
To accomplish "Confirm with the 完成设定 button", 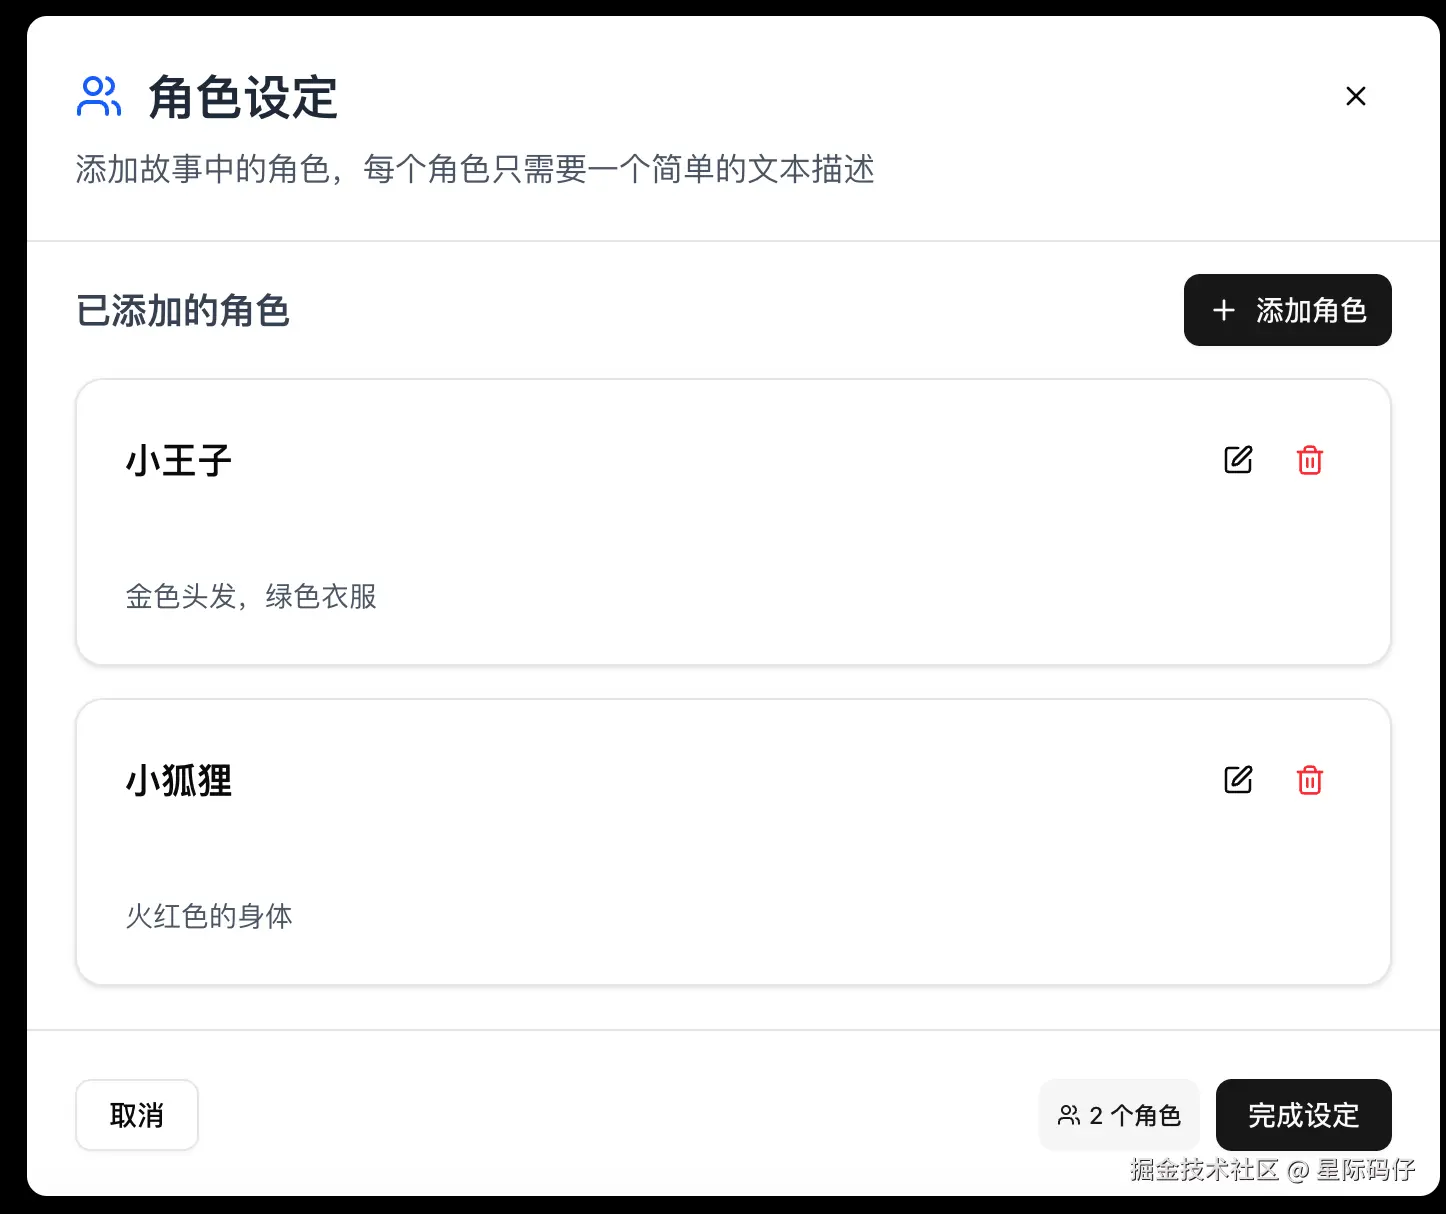I will click(1303, 1115).
